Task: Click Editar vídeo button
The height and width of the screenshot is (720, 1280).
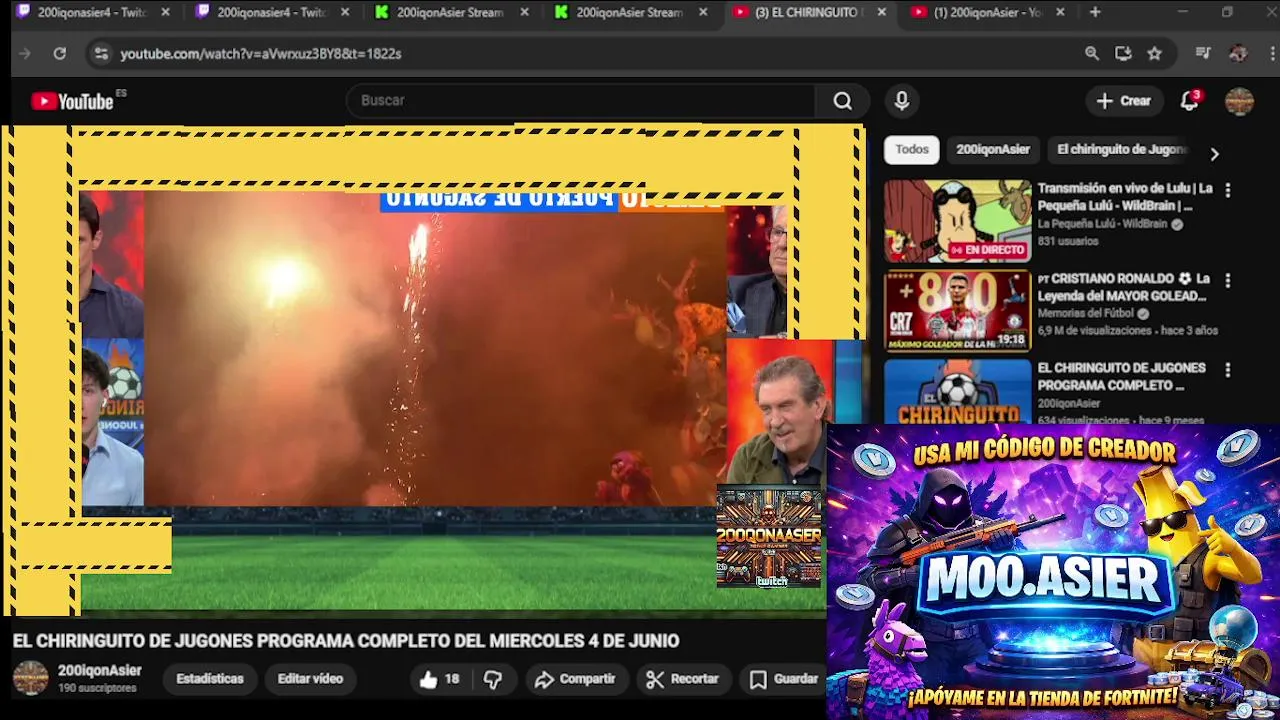Action: coord(310,679)
